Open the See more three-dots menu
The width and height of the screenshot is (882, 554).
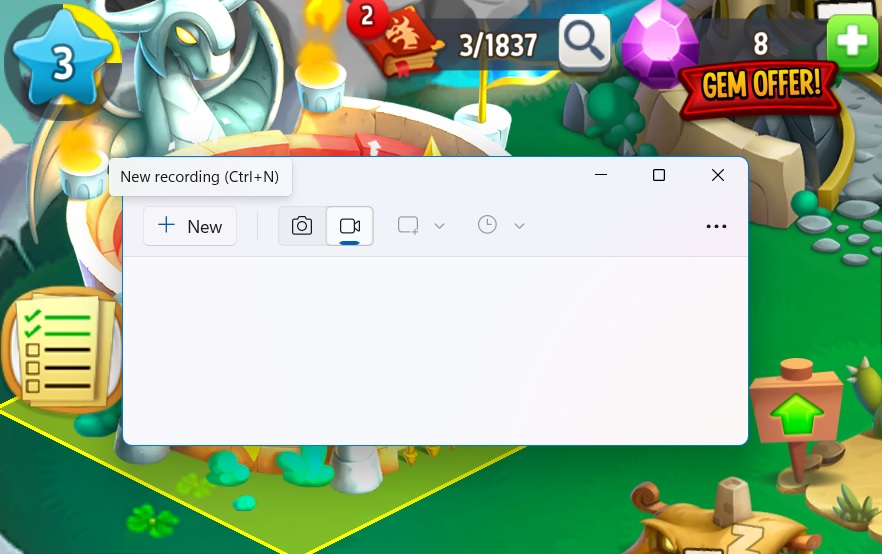tap(716, 226)
